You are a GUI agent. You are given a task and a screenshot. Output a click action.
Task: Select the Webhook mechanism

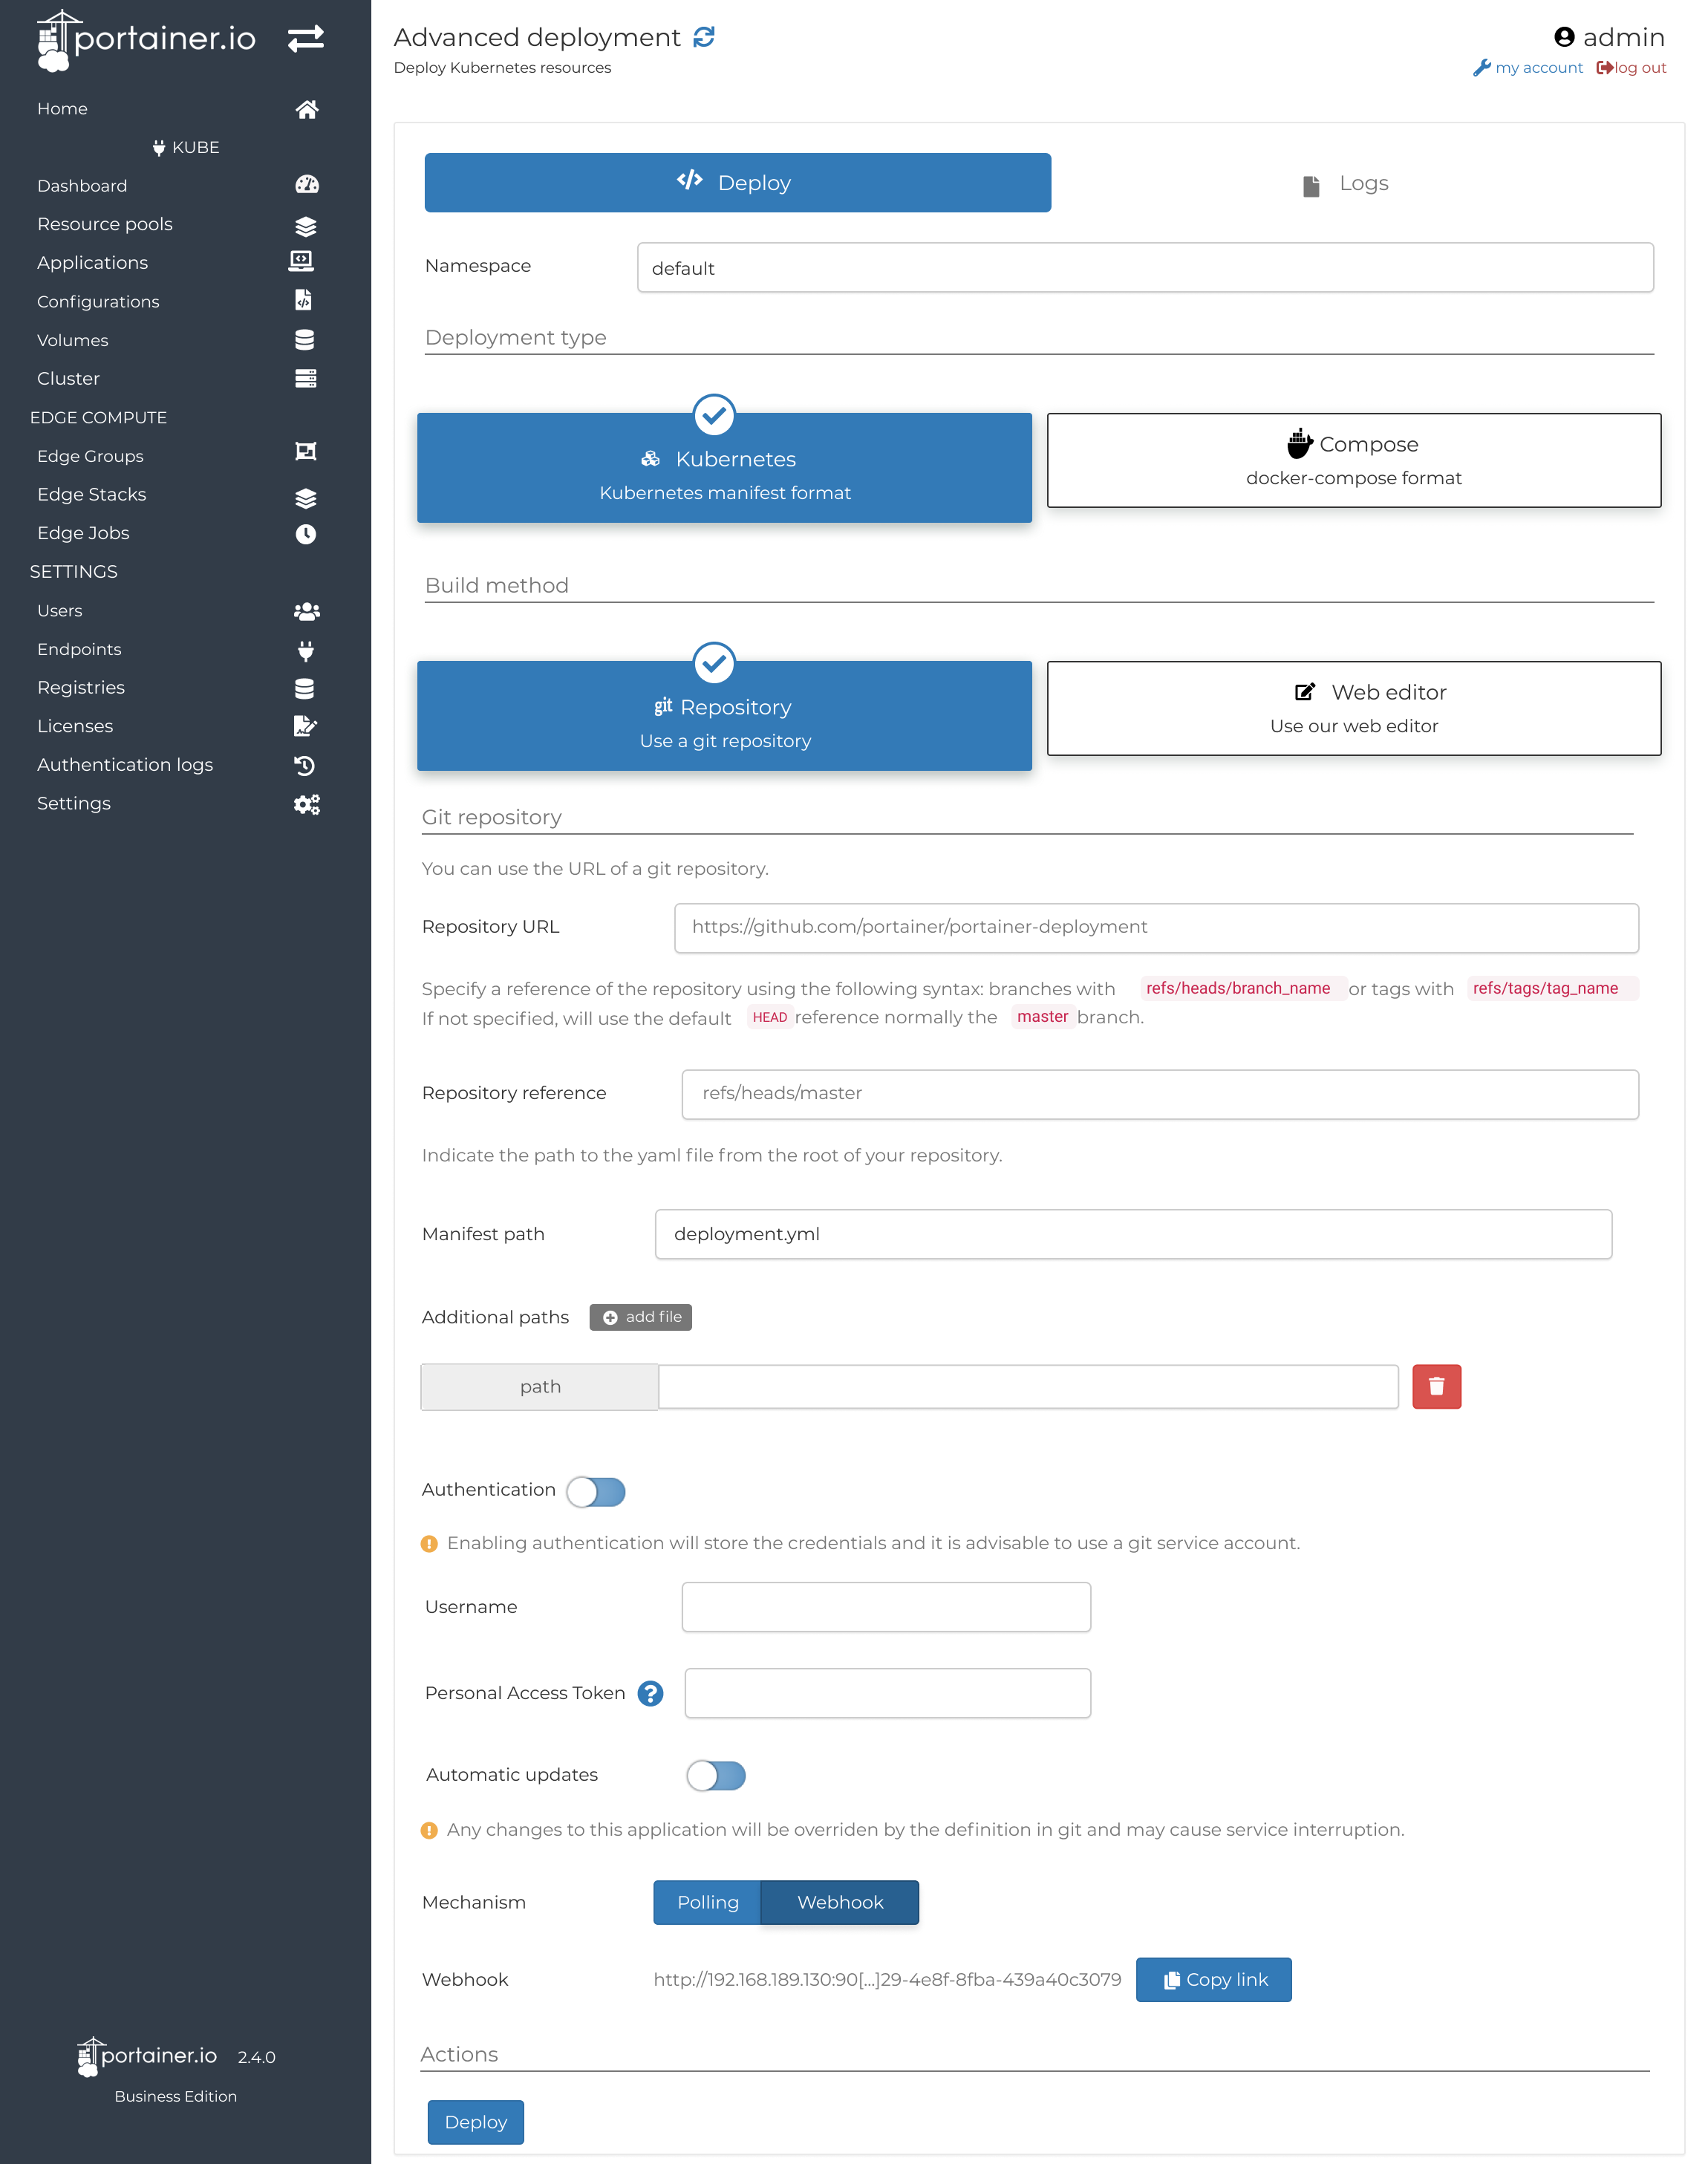point(840,1902)
